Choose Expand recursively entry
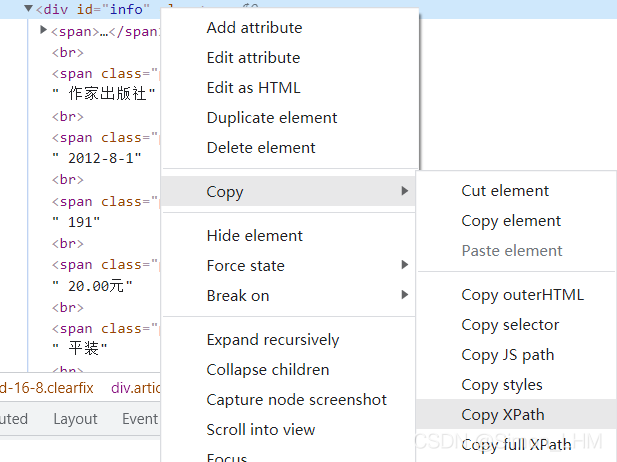Screen dimensions: 617x462 coord(273,340)
